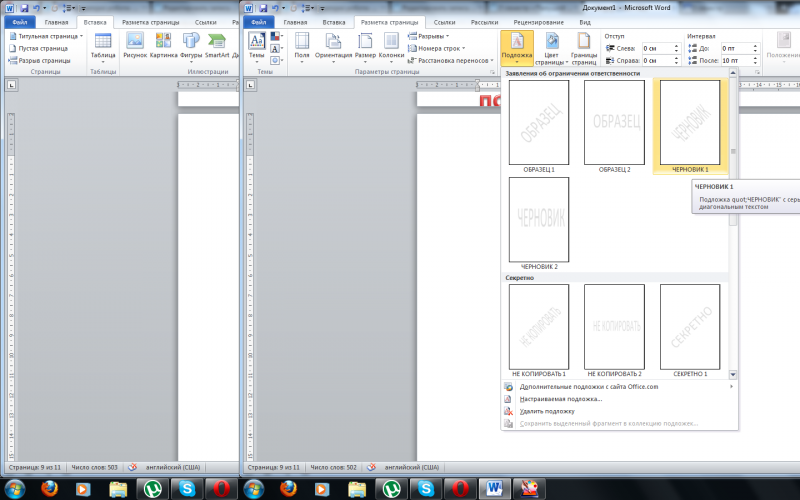
Task: Open Файл tab in Документ1 window
Action: click(x=259, y=22)
